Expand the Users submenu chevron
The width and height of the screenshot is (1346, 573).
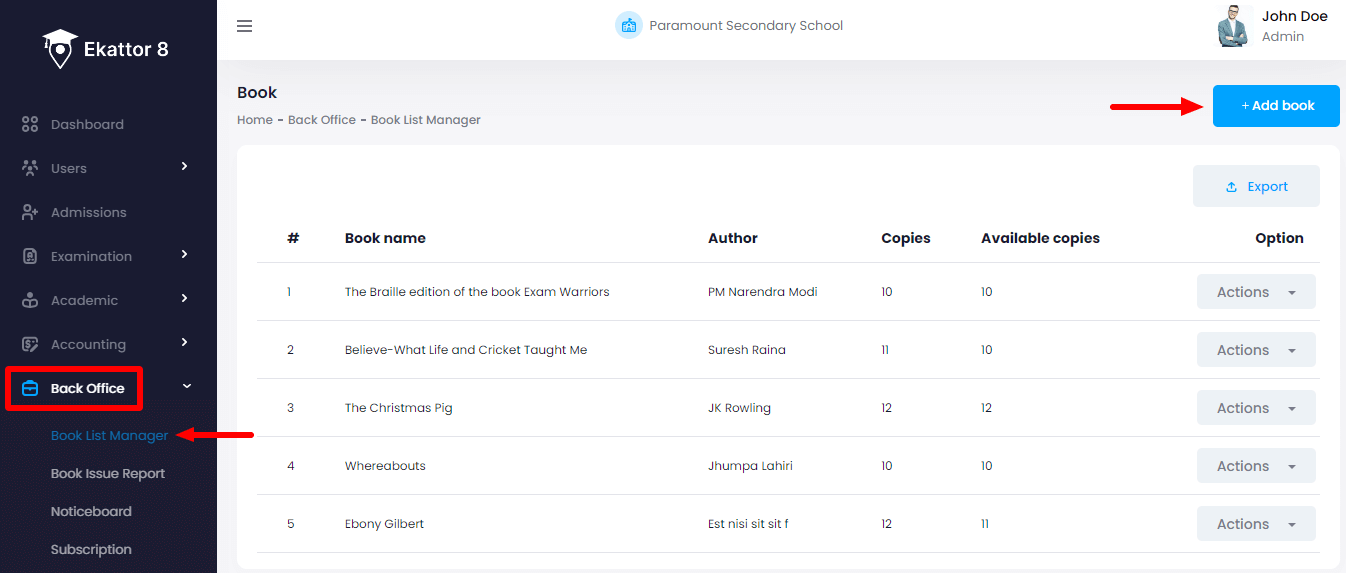tap(185, 167)
